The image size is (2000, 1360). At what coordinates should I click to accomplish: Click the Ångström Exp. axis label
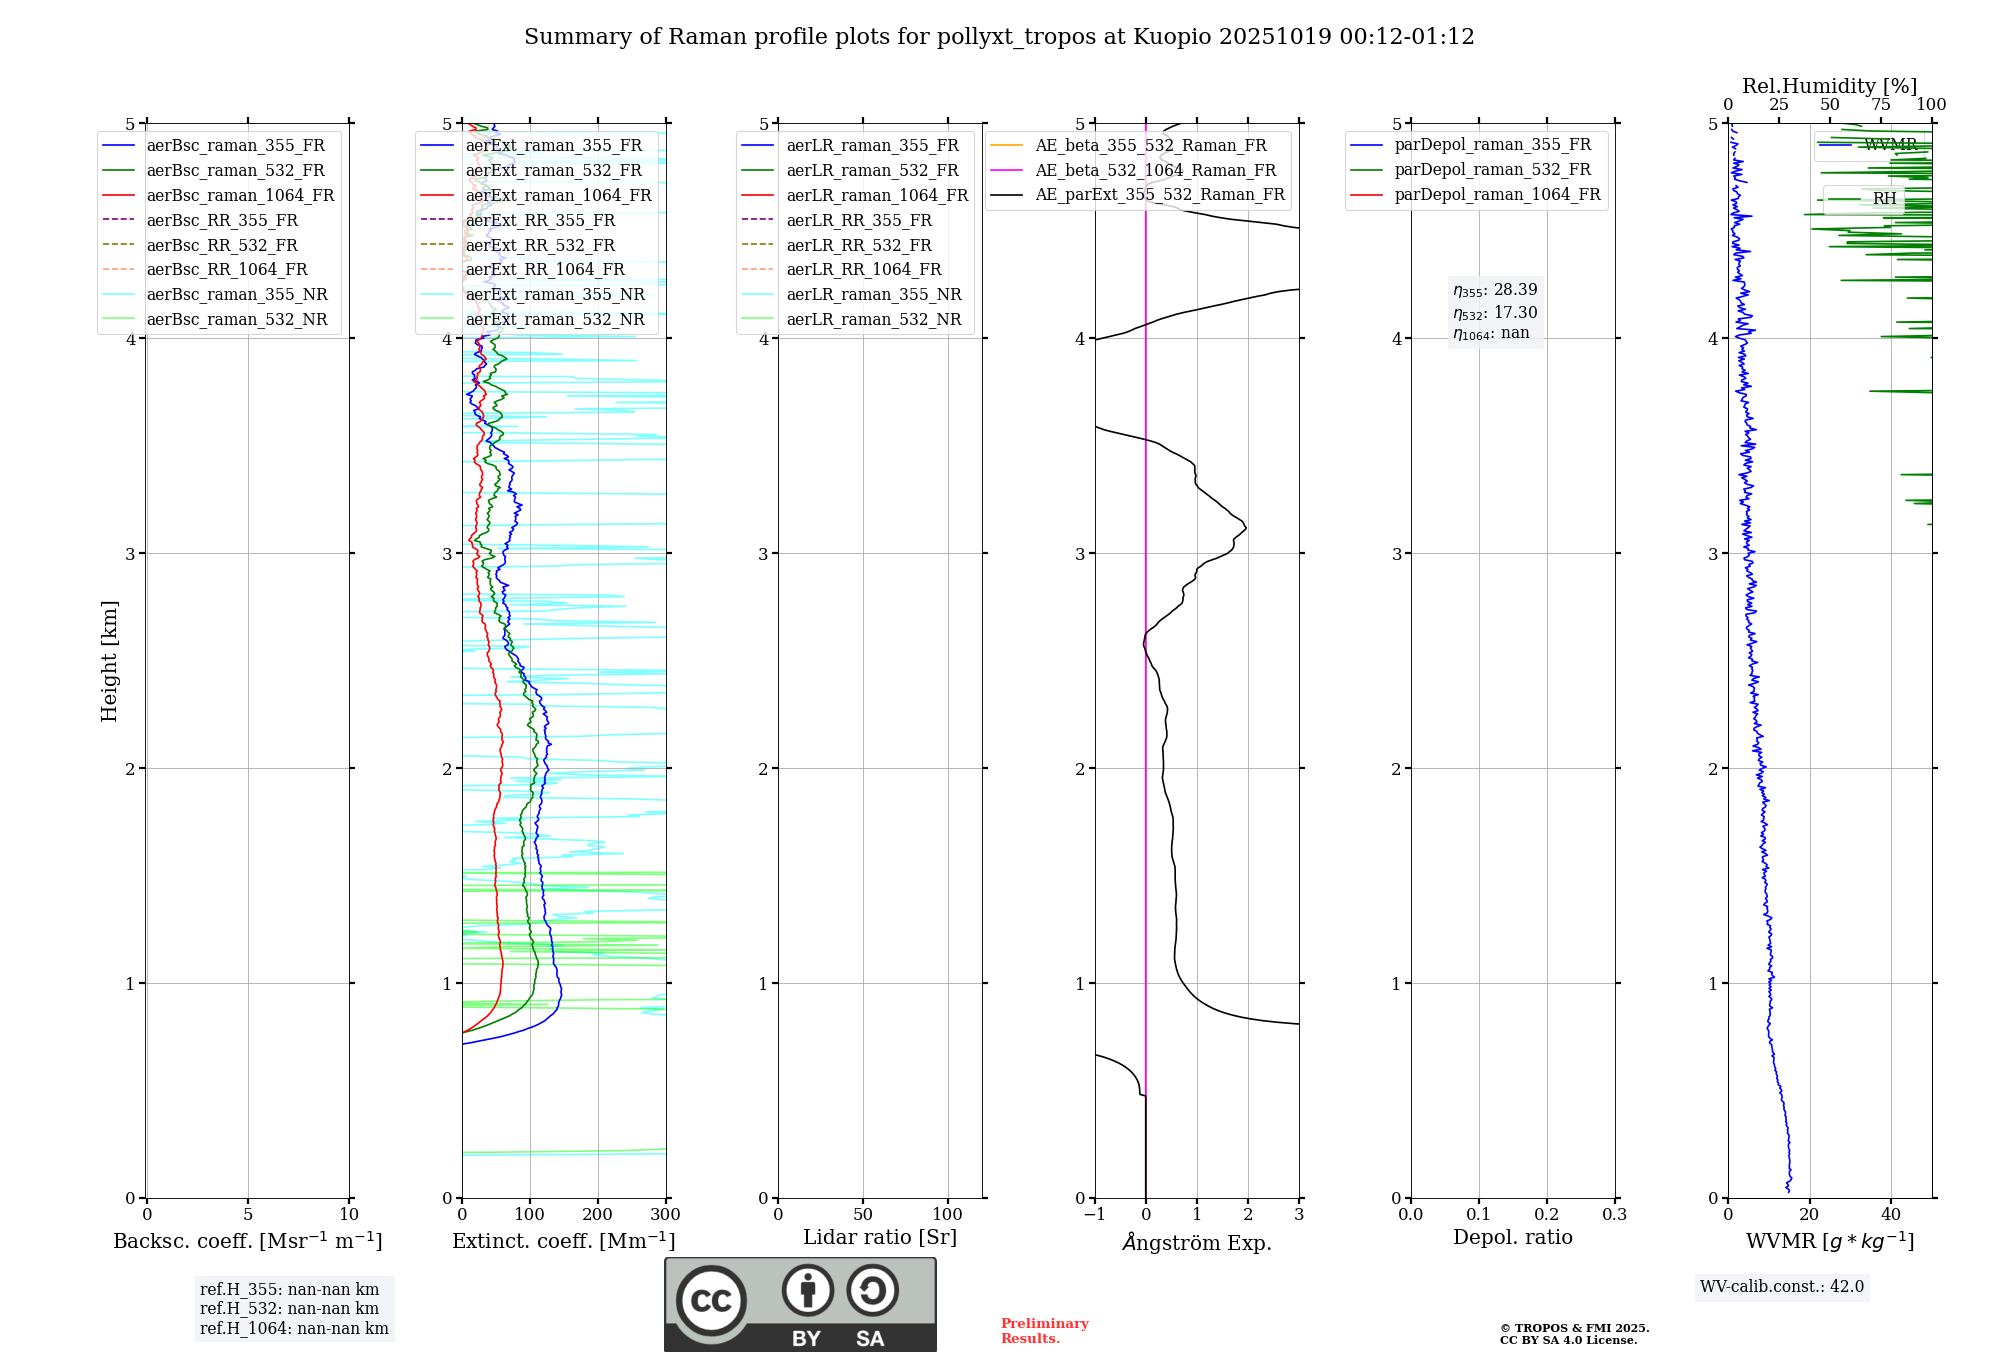coord(1196,1242)
